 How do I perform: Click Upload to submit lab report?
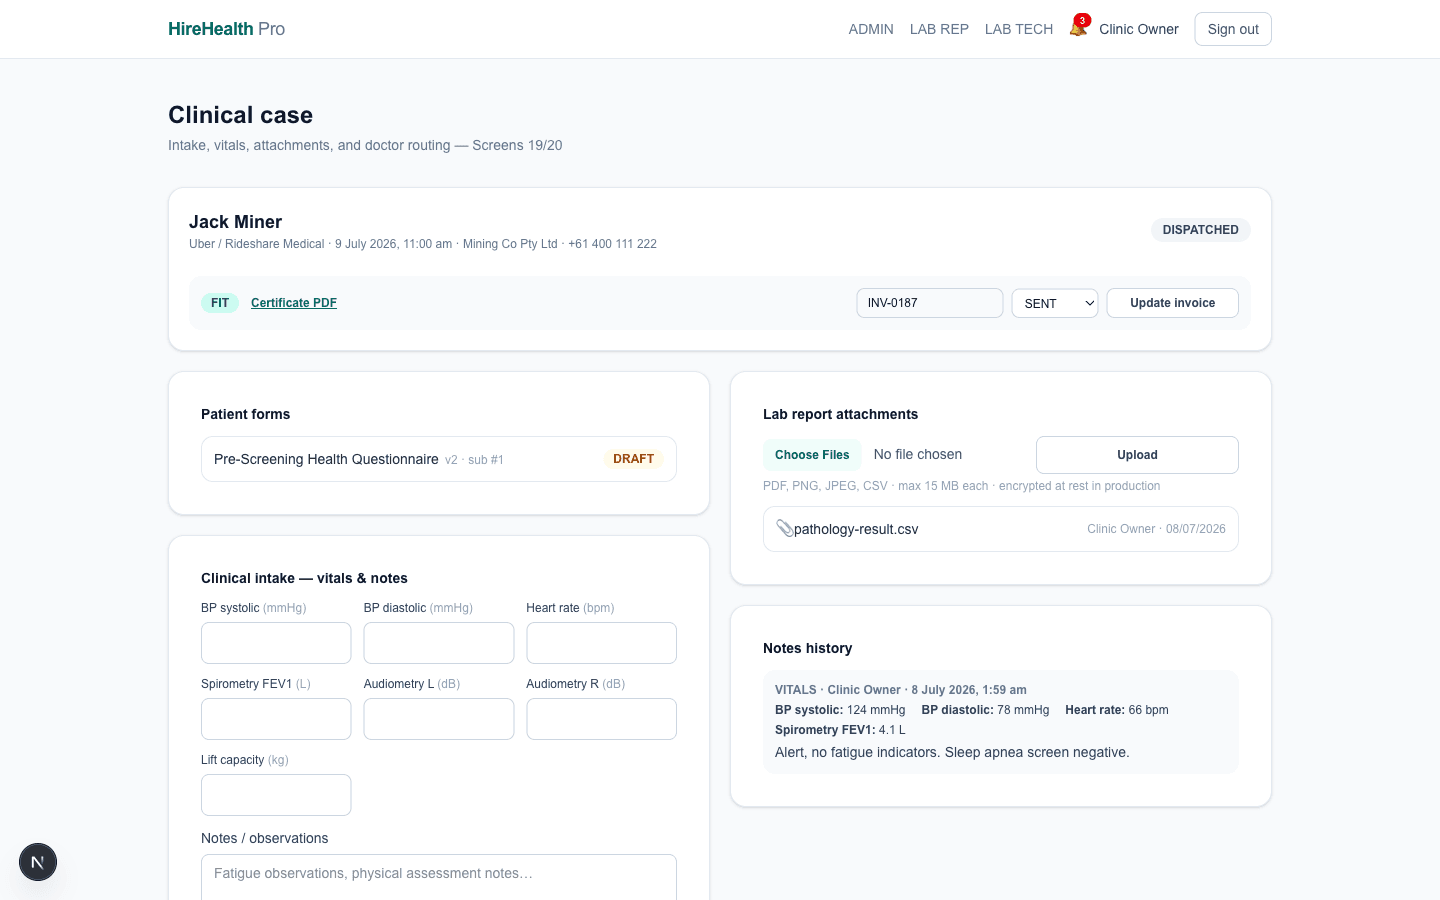(x=1137, y=455)
